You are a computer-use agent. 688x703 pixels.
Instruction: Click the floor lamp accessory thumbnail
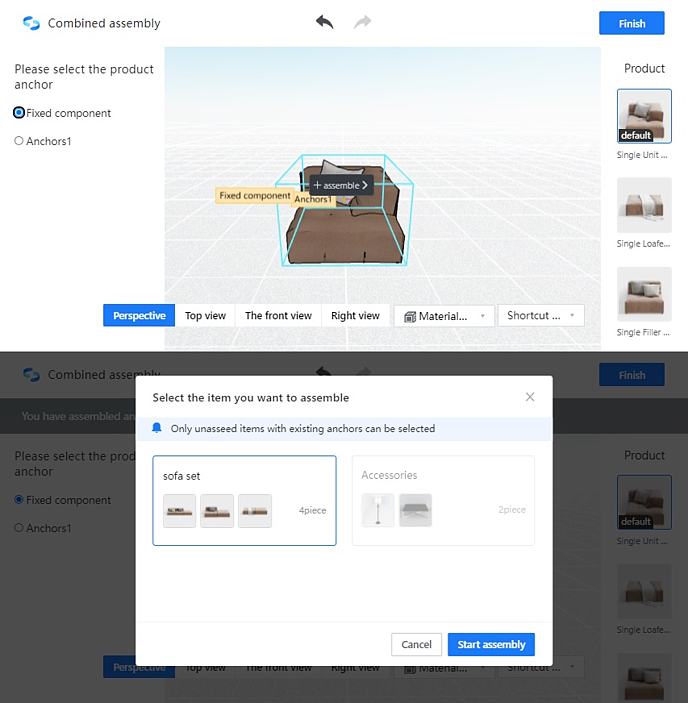pos(378,510)
